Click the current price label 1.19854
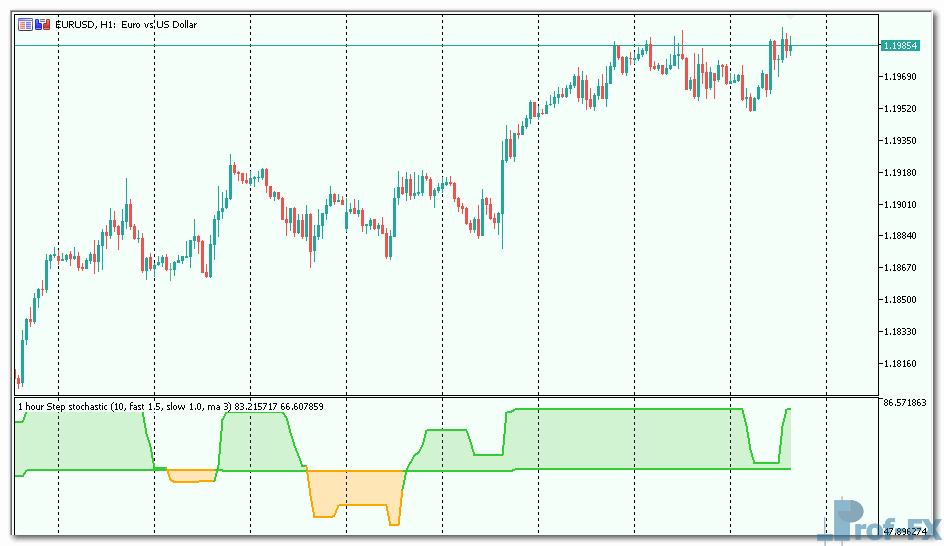 point(901,46)
